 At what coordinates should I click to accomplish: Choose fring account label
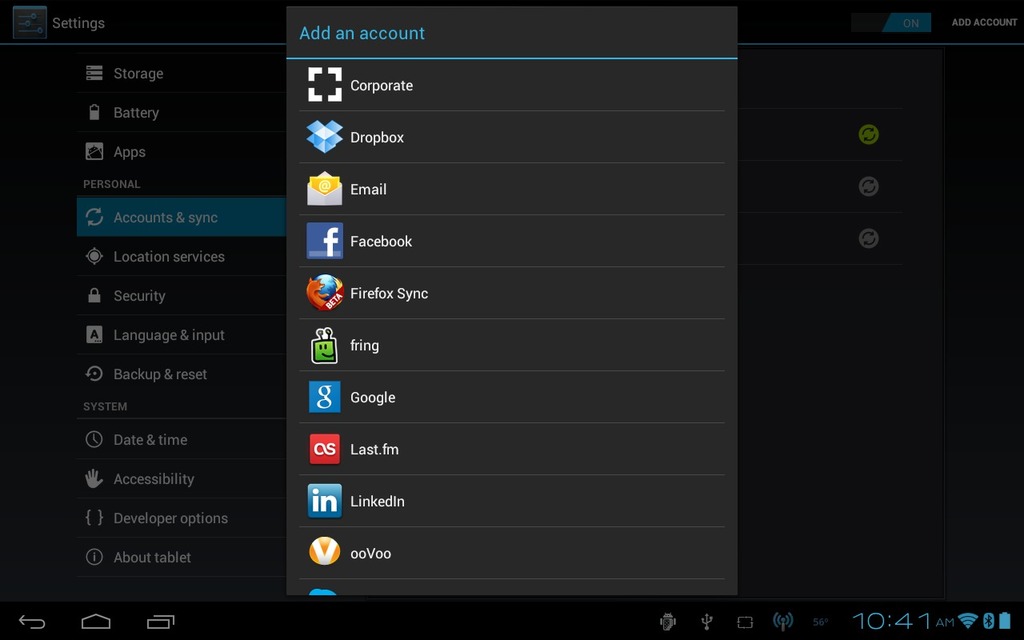(364, 345)
